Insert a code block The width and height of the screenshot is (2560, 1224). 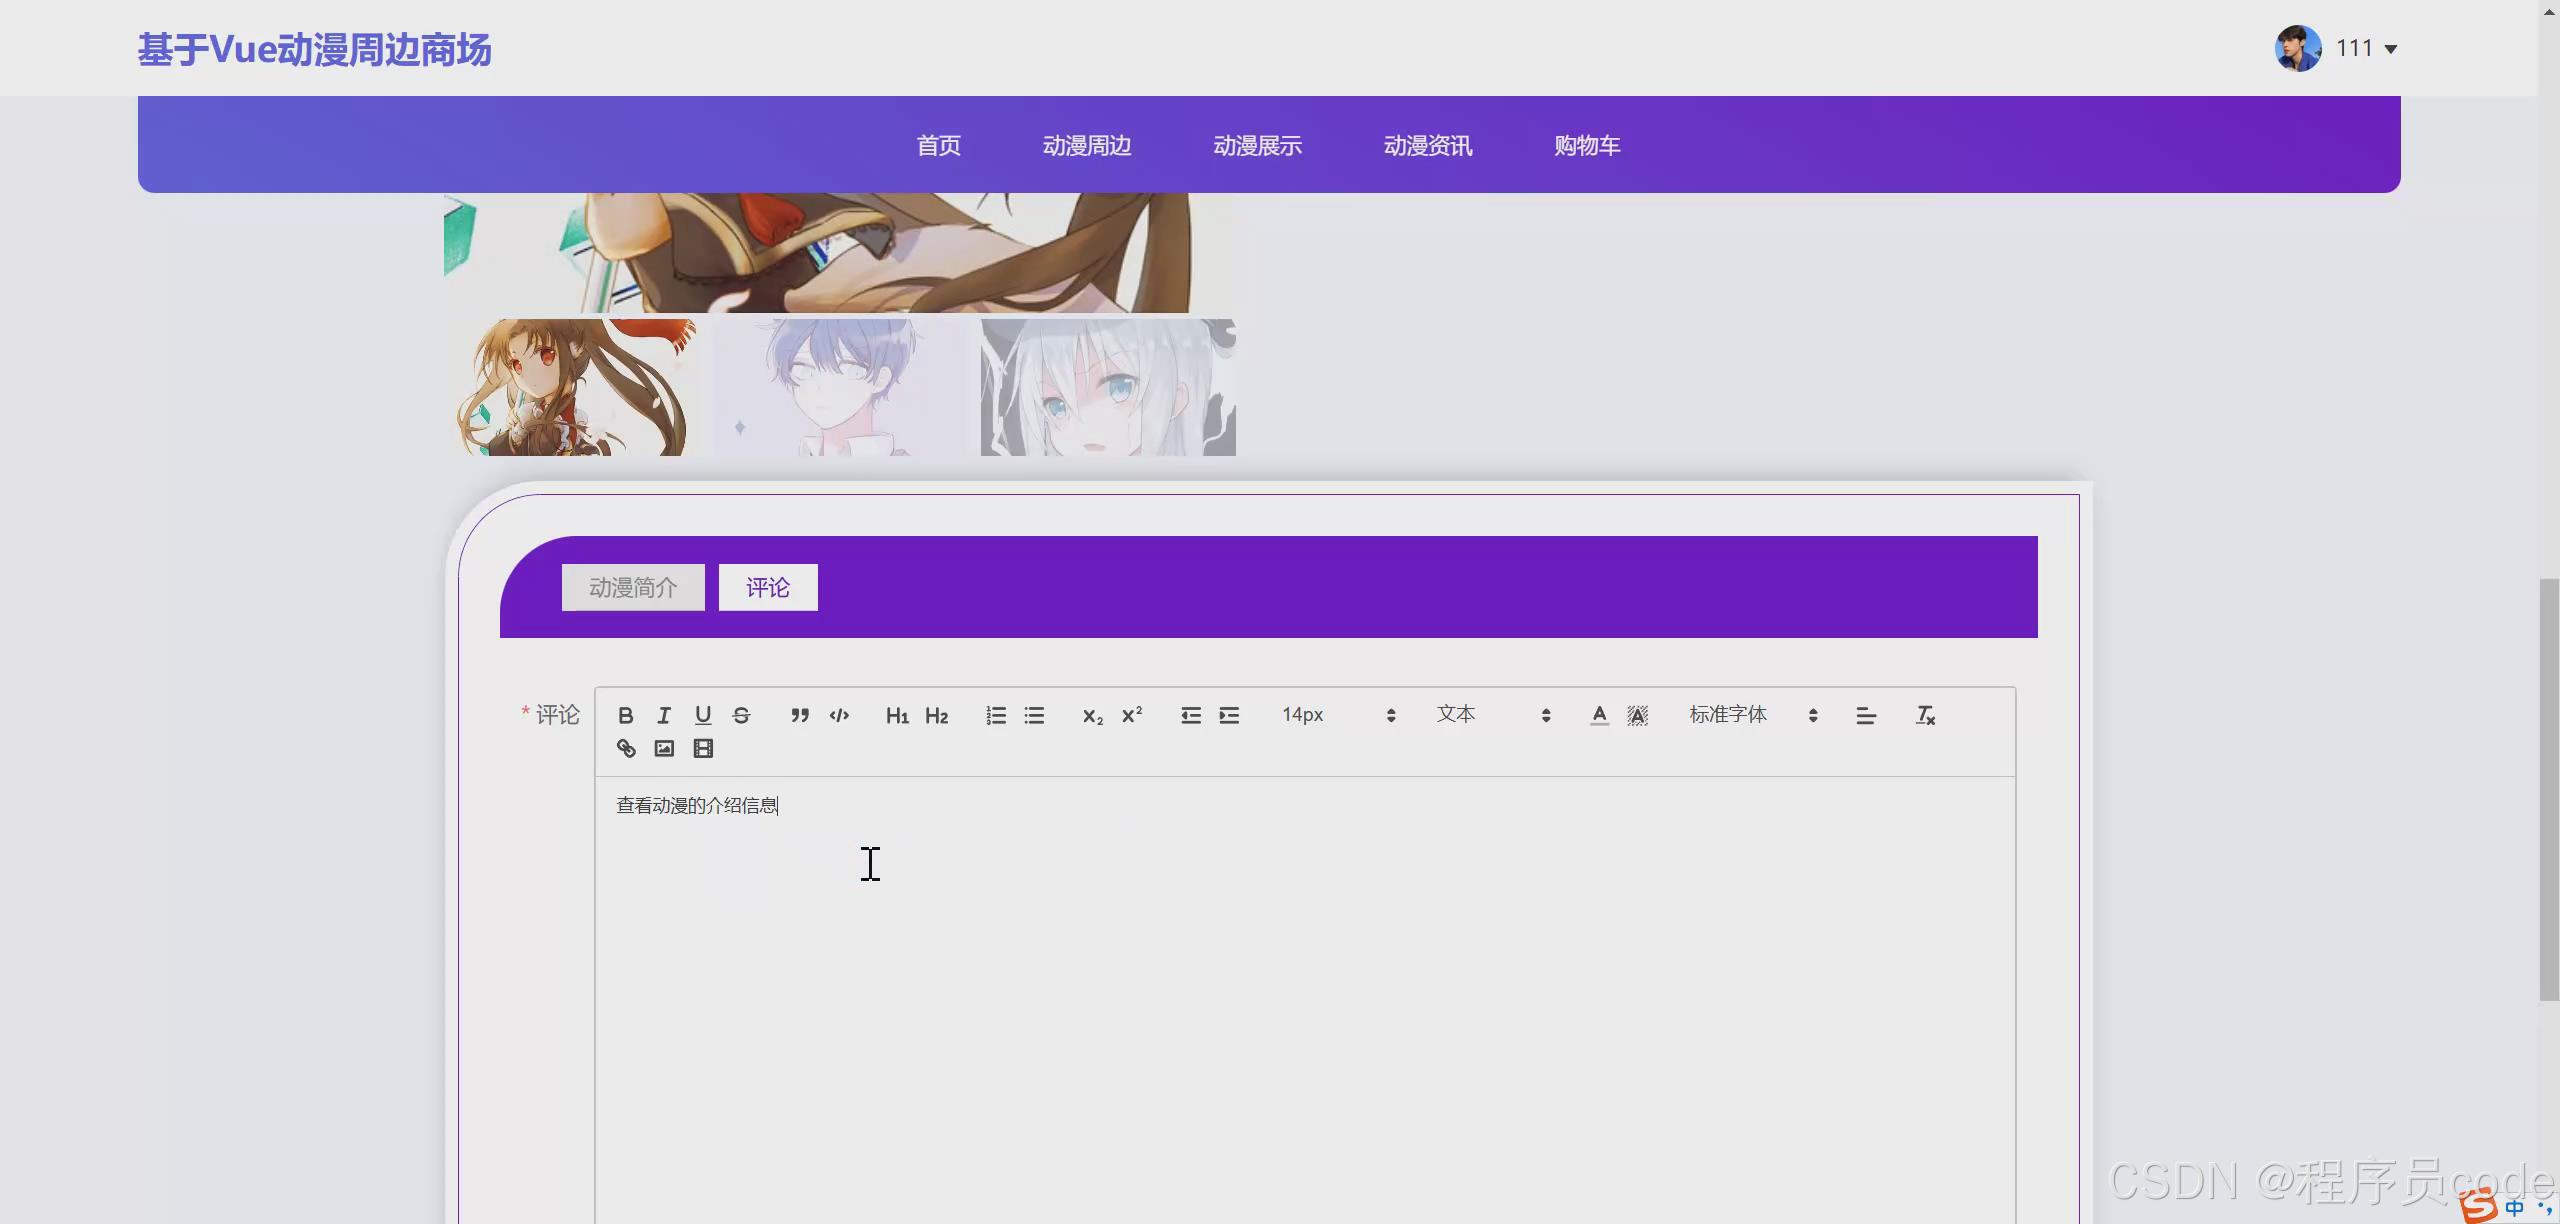pos(839,715)
